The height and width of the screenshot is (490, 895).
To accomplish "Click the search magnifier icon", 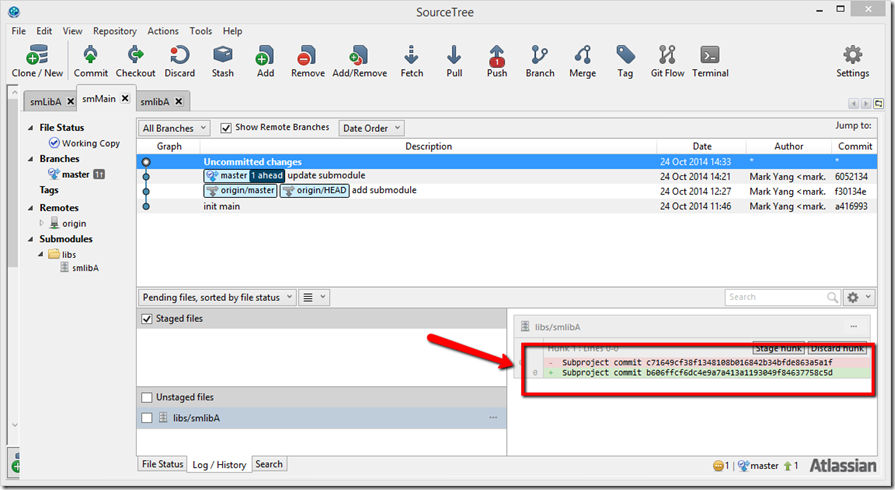I will pyautogui.click(x=832, y=297).
